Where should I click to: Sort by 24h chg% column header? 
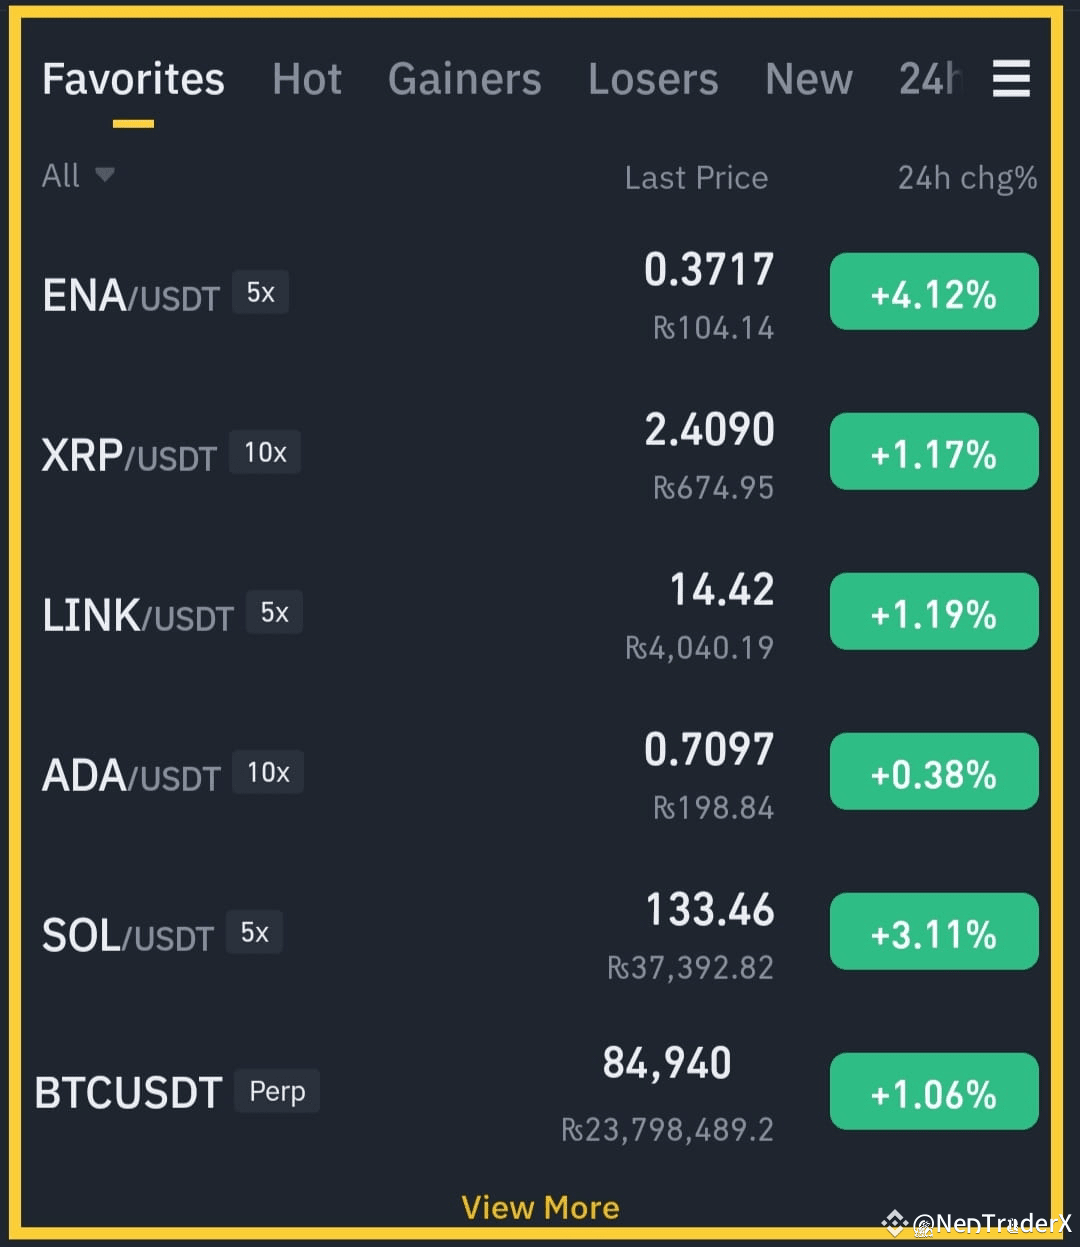[x=967, y=178]
